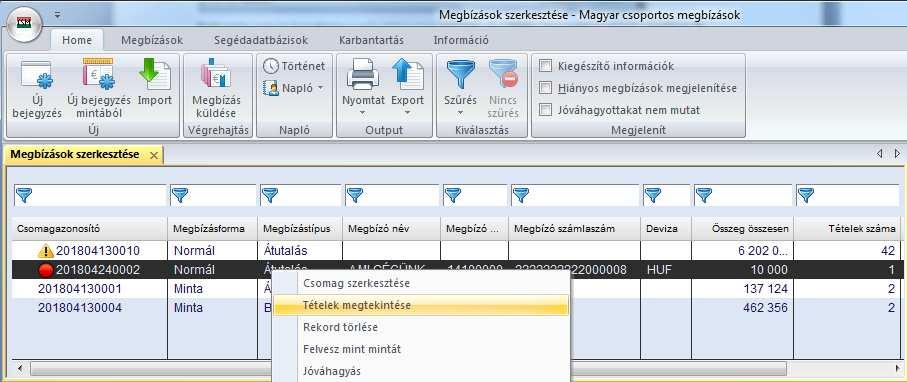Enable Kiegészítő információk checkbox
The width and height of the screenshot is (907, 382).
point(545,67)
